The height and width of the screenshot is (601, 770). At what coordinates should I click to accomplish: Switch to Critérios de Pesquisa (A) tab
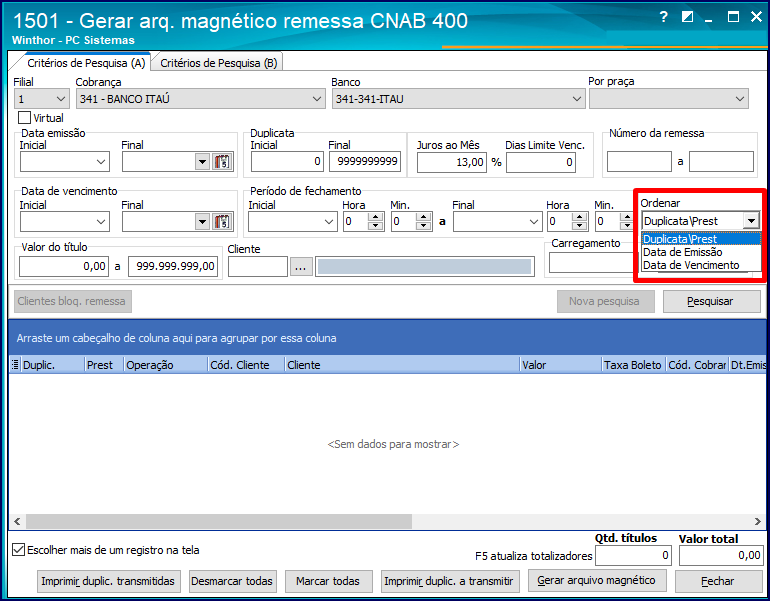(x=86, y=63)
